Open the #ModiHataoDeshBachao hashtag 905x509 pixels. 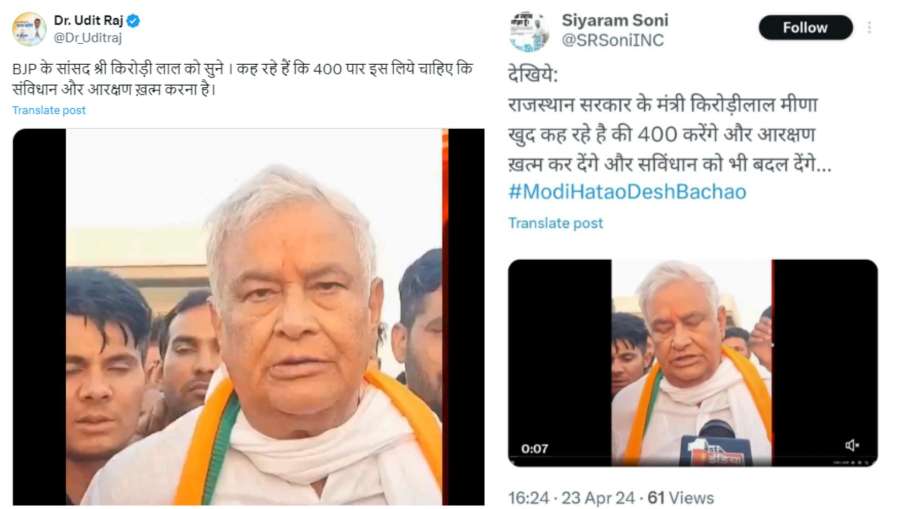pos(627,192)
